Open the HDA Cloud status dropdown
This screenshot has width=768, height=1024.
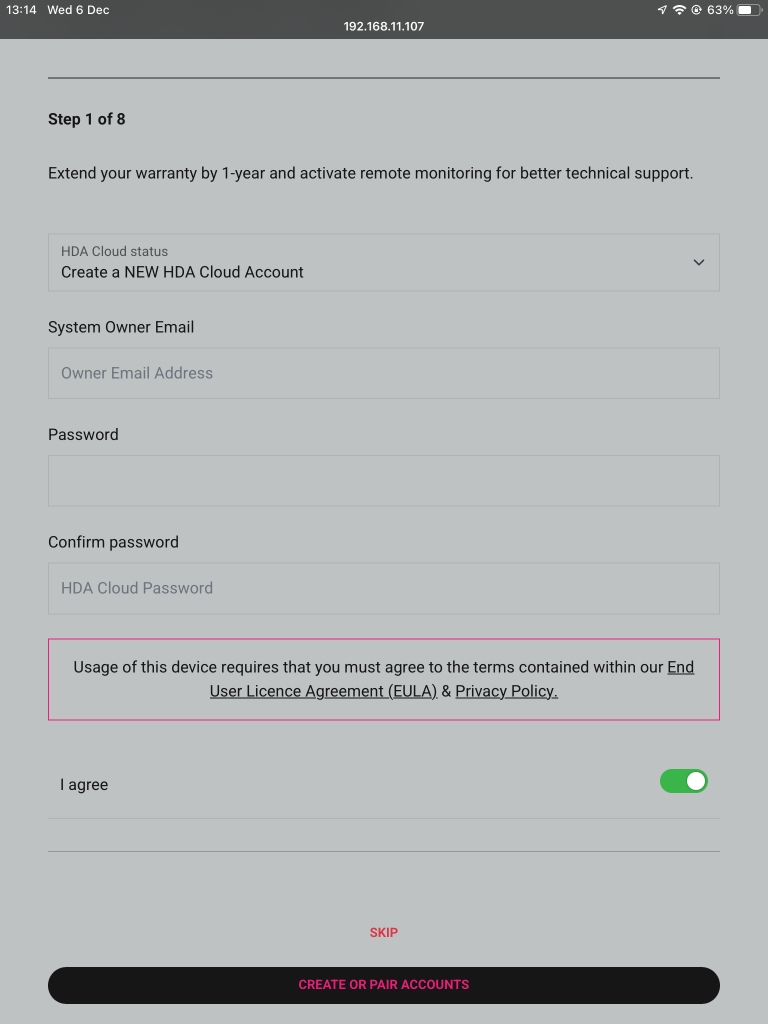(x=384, y=263)
